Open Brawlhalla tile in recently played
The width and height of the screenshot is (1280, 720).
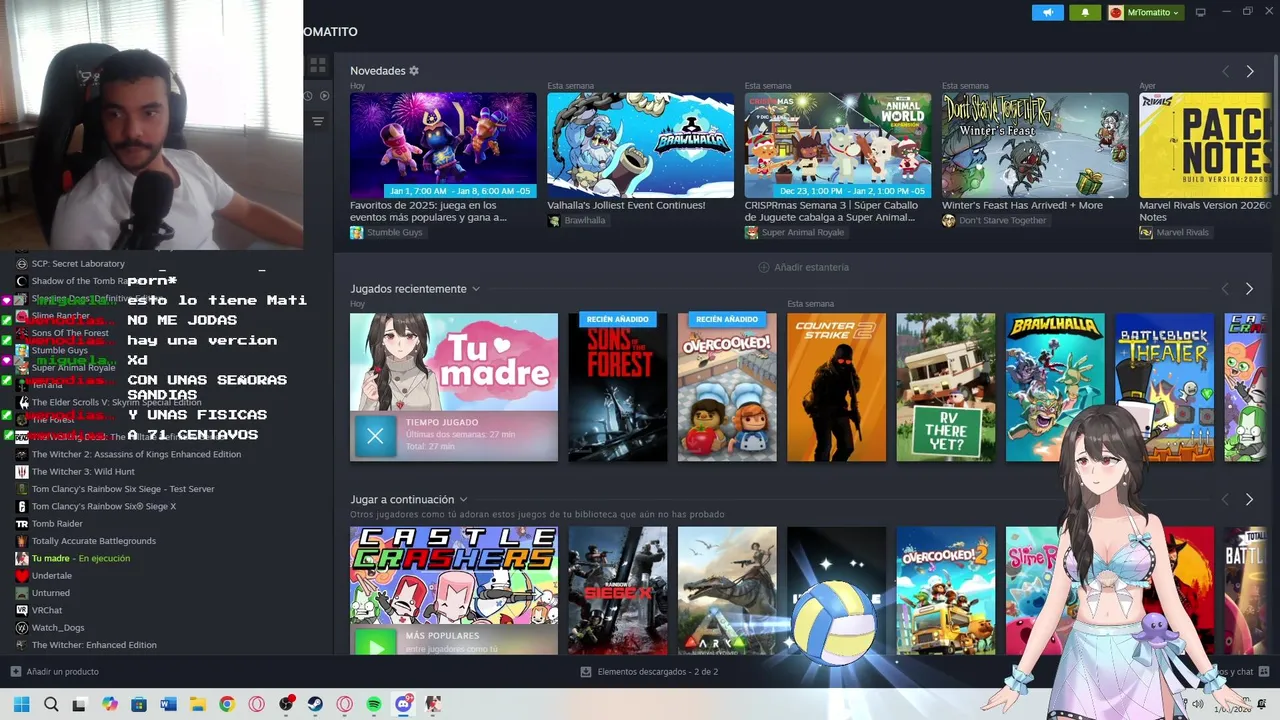tap(1055, 387)
